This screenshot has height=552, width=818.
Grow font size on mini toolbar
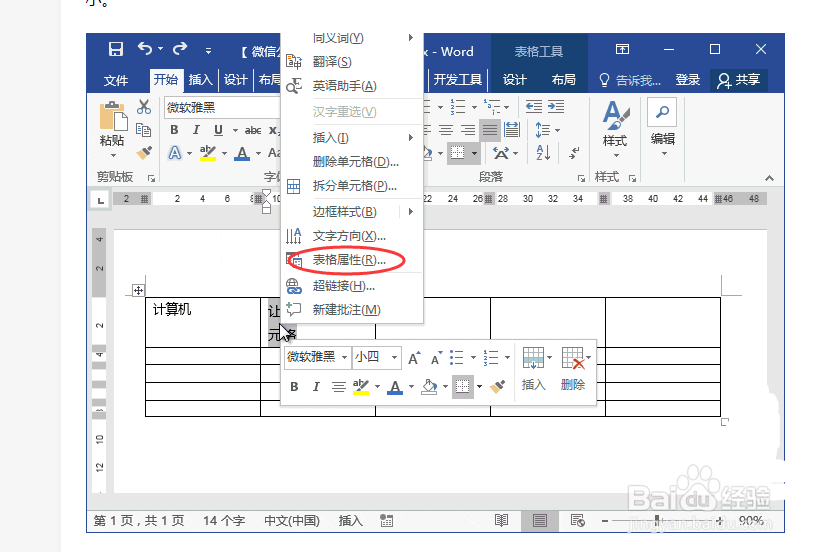click(x=414, y=358)
